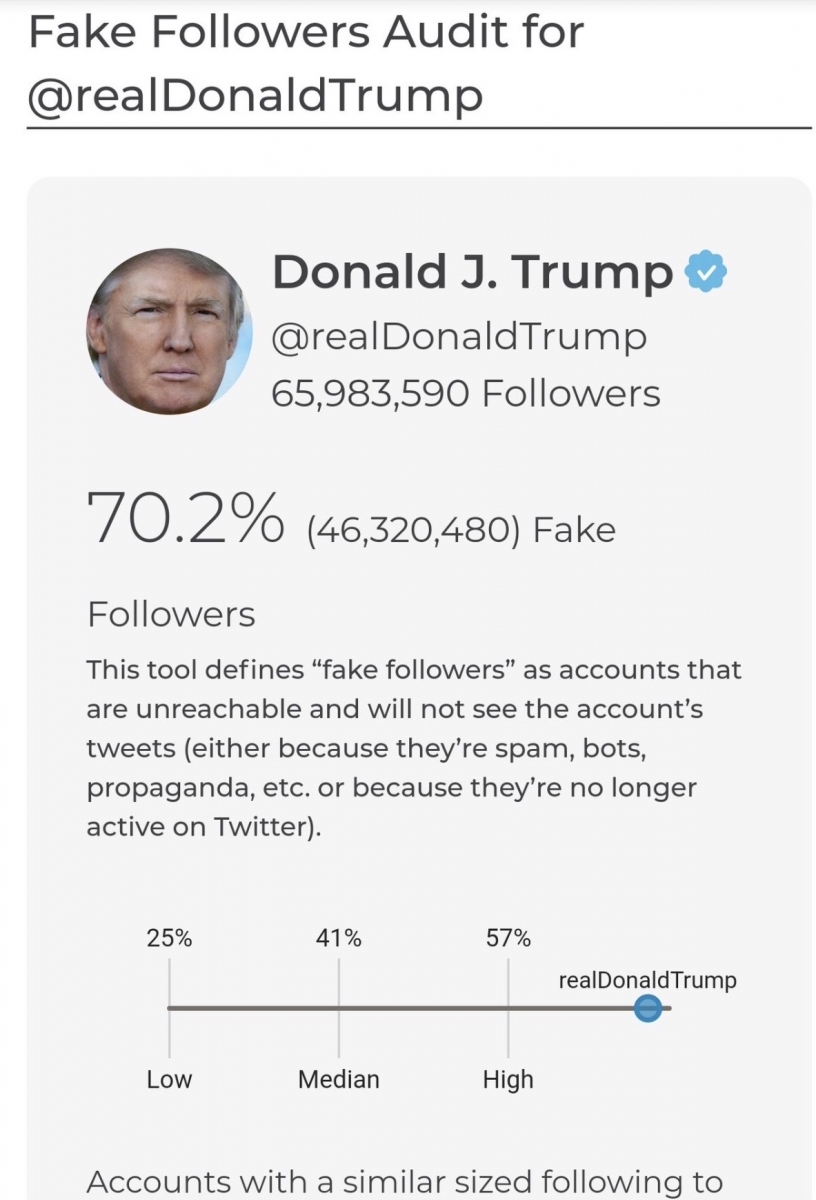Click the Fake Followers Audit page heading
Viewport: 816px width, 1200px height.
coord(306,33)
